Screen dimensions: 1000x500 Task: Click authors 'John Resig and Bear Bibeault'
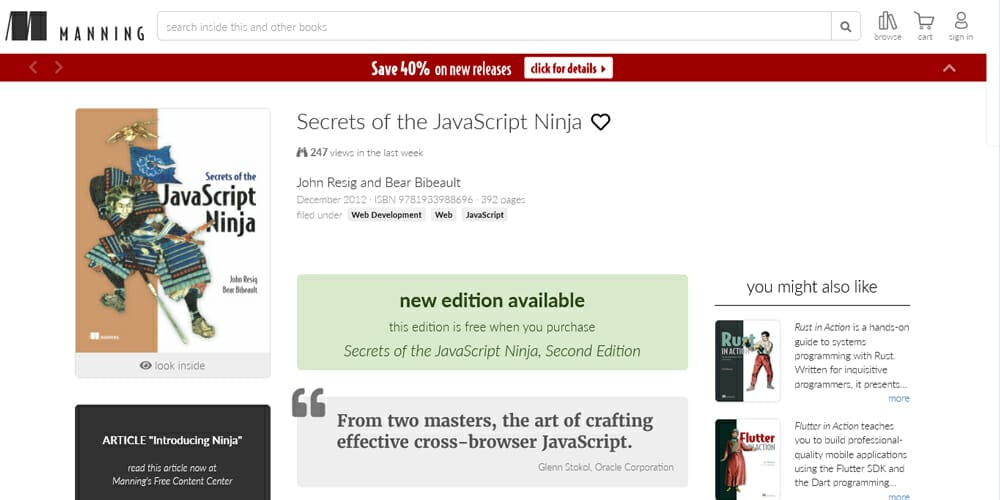tap(378, 182)
